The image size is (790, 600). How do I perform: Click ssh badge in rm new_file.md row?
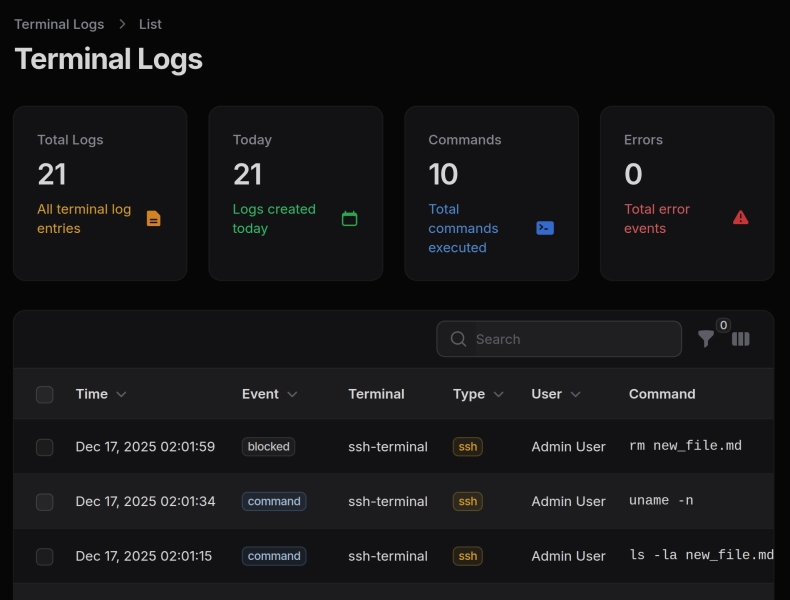(468, 446)
